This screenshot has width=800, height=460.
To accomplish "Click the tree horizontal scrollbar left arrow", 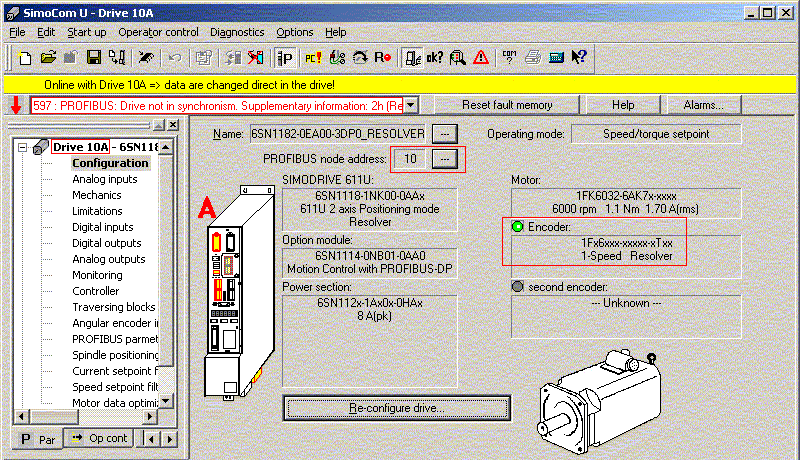I will [x=21, y=417].
